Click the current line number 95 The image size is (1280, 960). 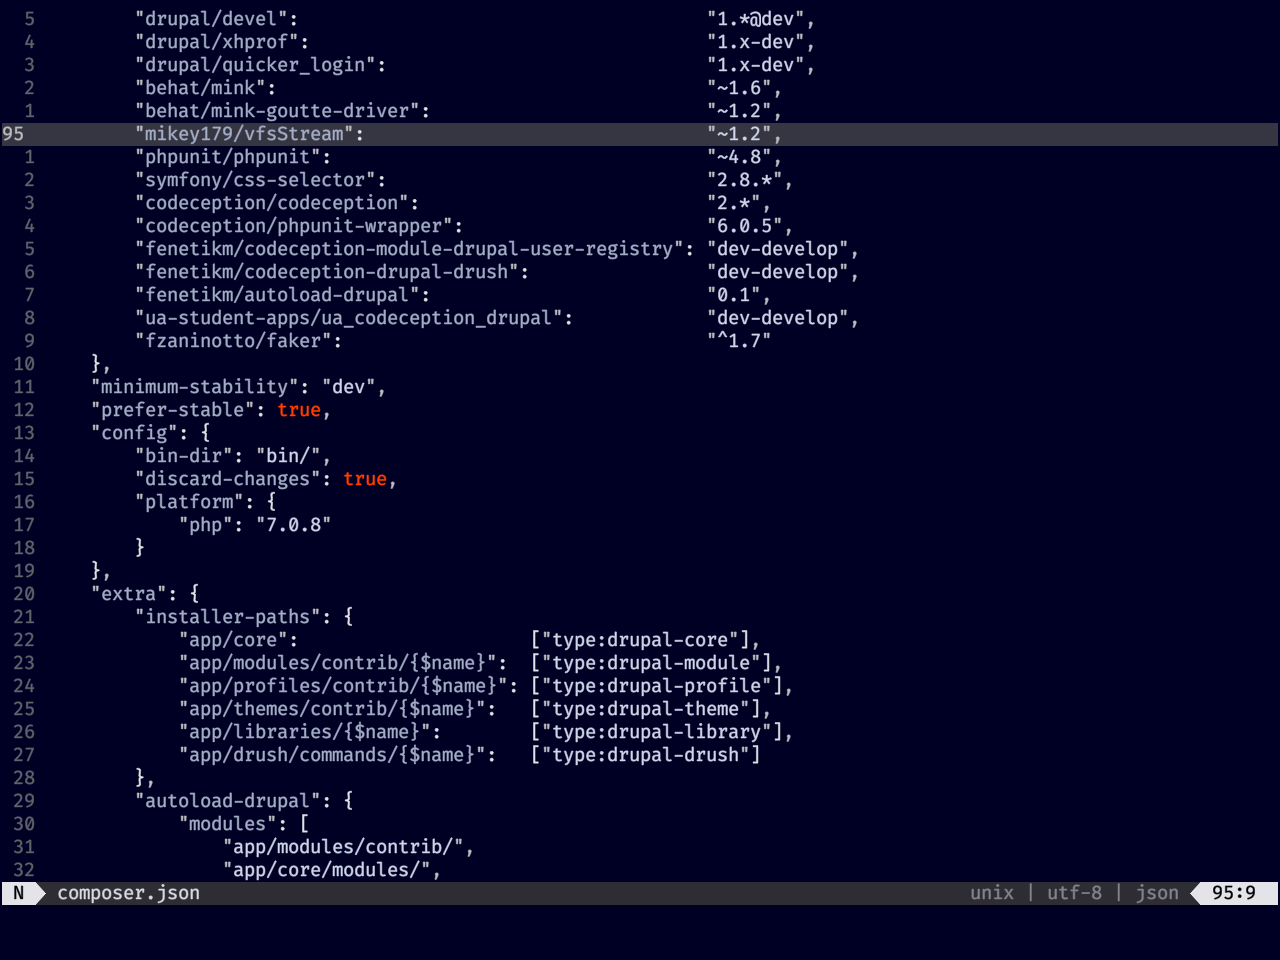pos(13,134)
